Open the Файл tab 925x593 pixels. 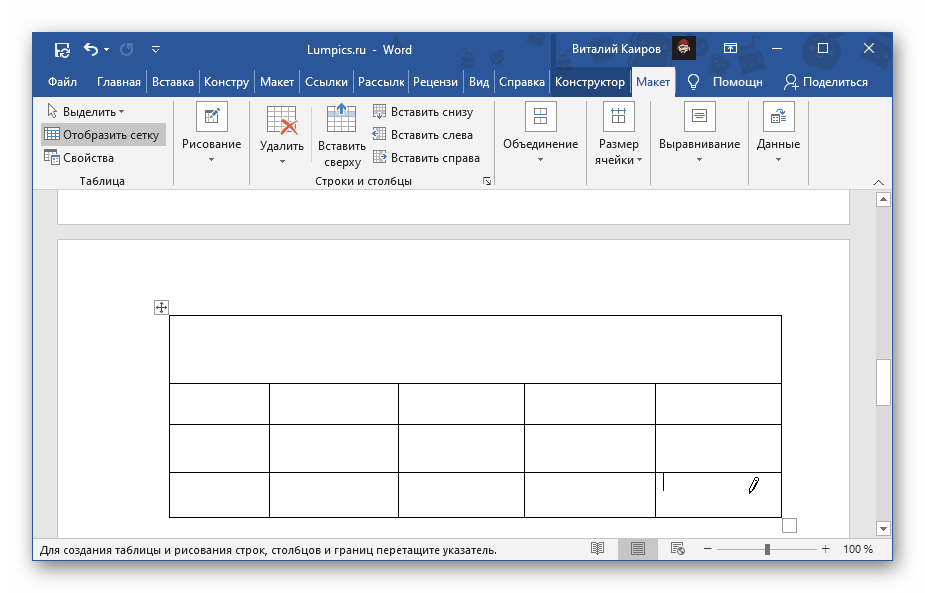(62, 82)
